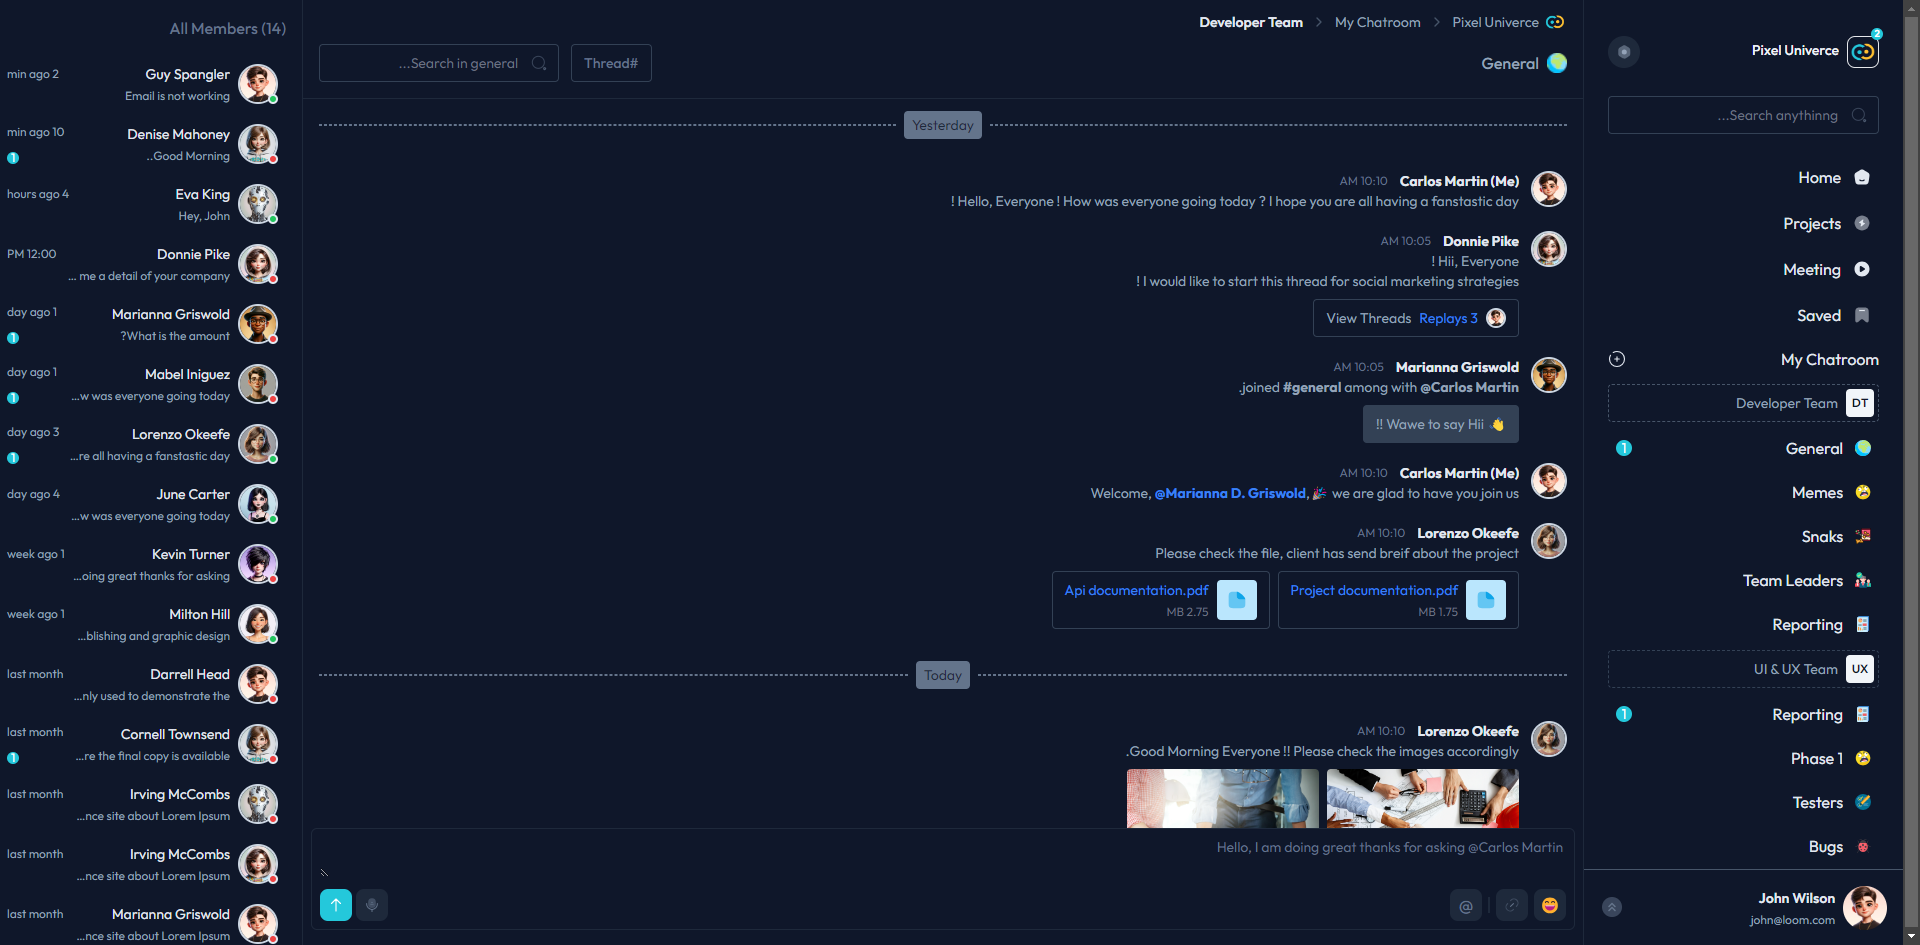Go to Projects in sidebar
Image resolution: width=1920 pixels, height=945 pixels.
(x=1811, y=223)
